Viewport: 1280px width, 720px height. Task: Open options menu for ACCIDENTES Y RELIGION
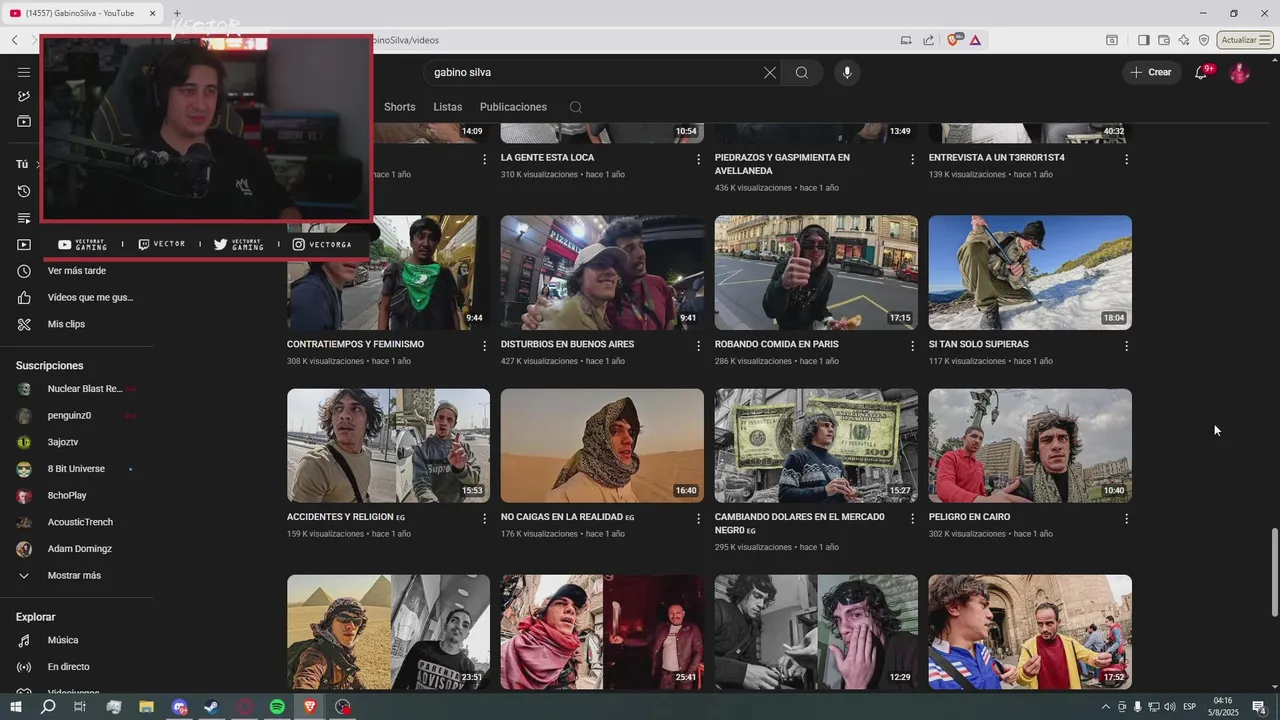485,519
